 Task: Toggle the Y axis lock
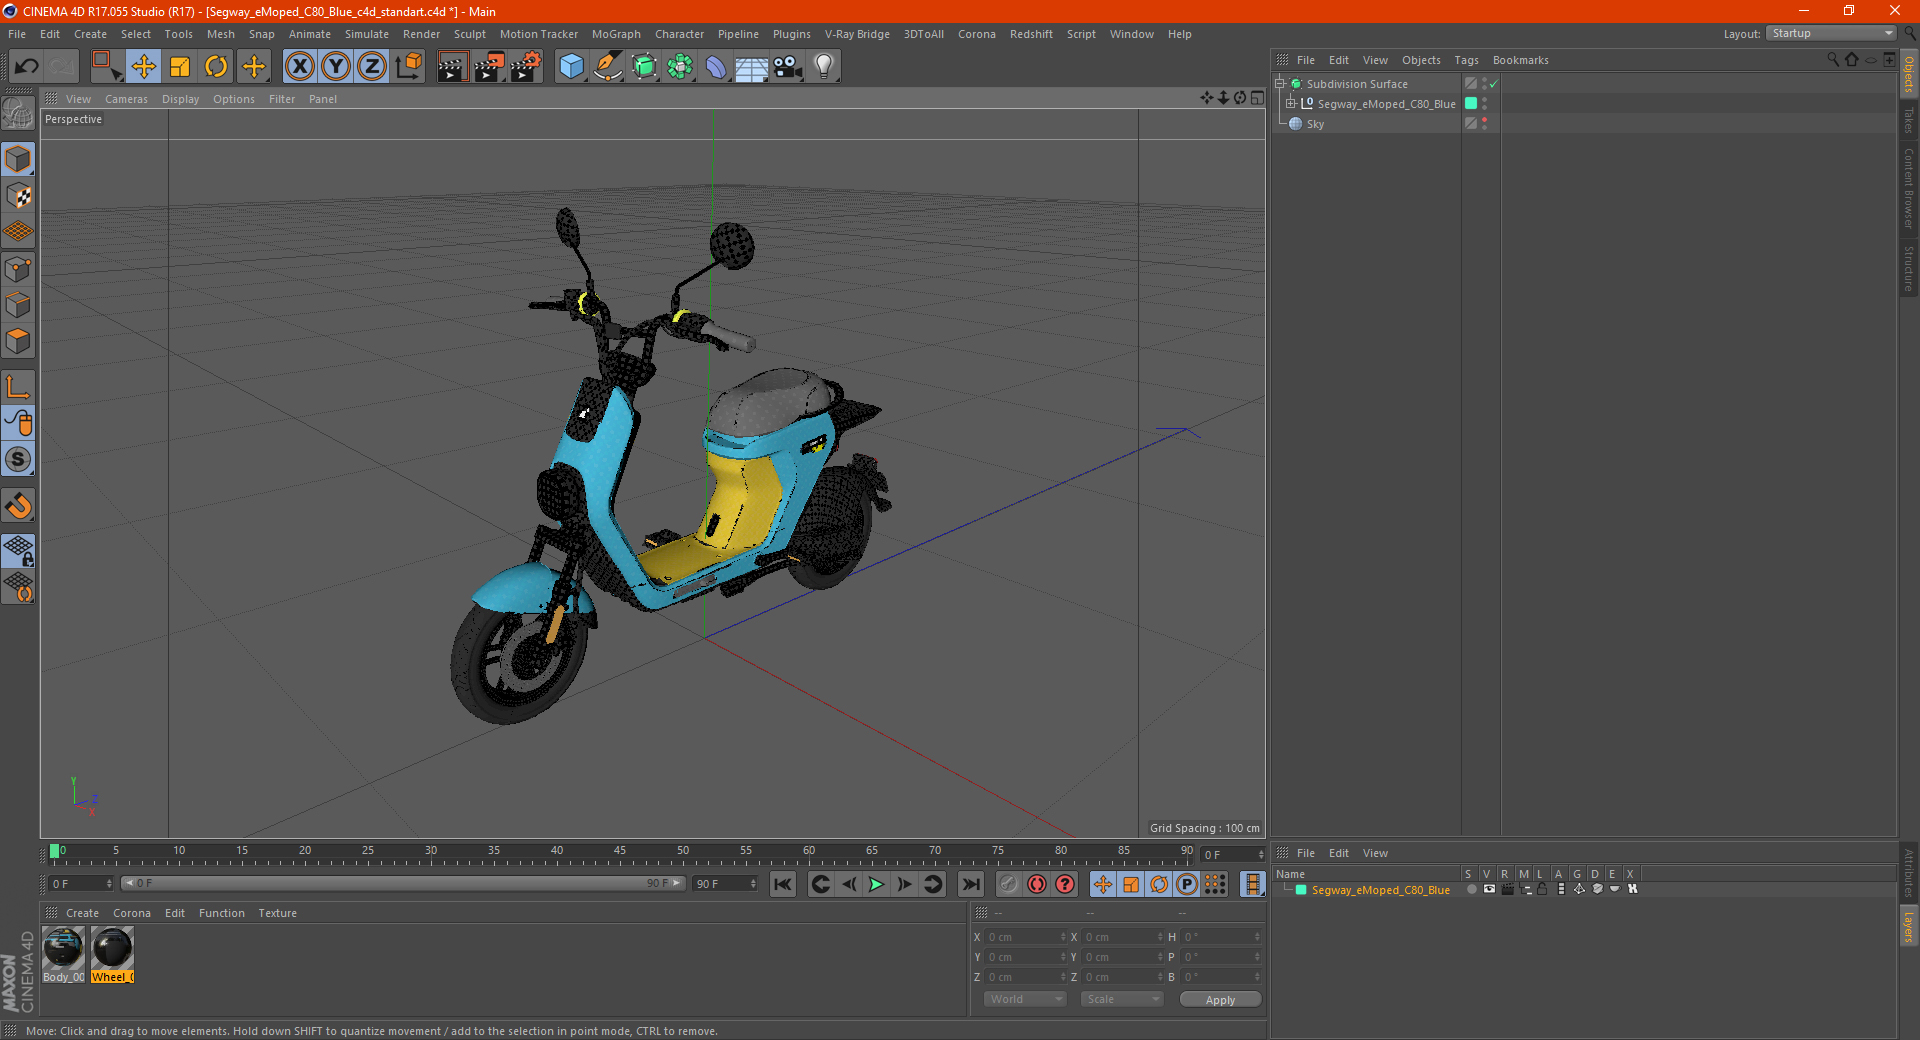click(x=336, y=67)
